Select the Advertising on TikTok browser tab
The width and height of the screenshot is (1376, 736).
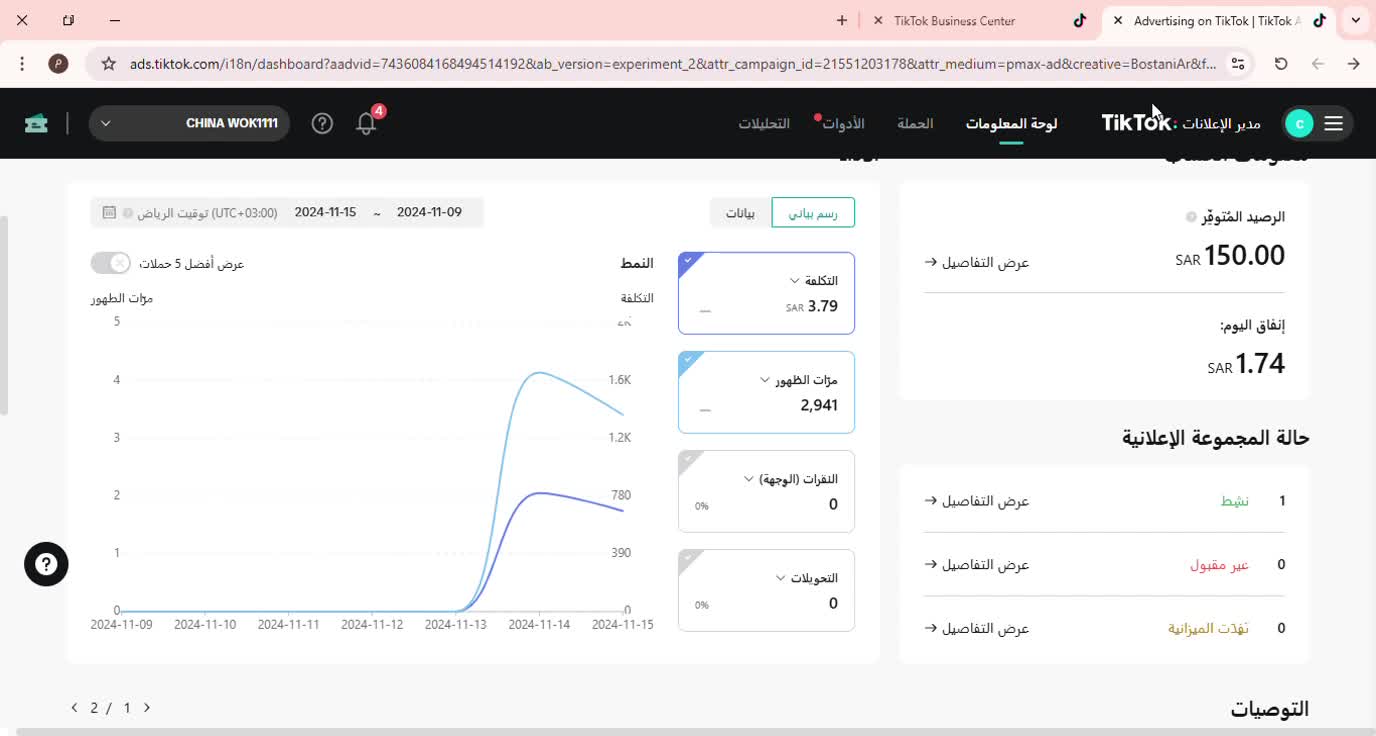pyautogui.click(x=1217, y=20)
